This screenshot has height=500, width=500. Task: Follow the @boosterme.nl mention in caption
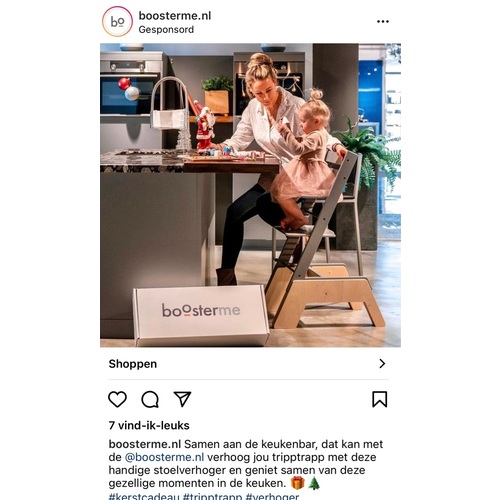[164, 457]
